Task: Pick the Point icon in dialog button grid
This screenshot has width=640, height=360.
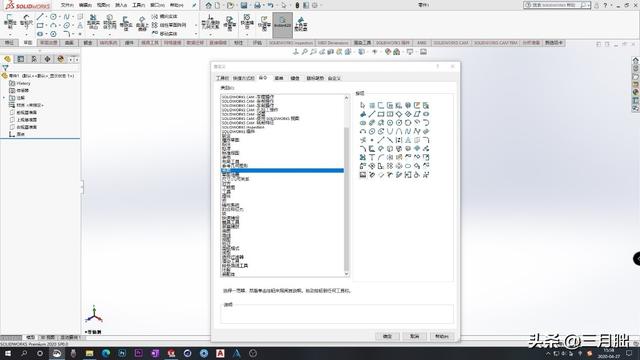Action: click(x=371, y=140)
